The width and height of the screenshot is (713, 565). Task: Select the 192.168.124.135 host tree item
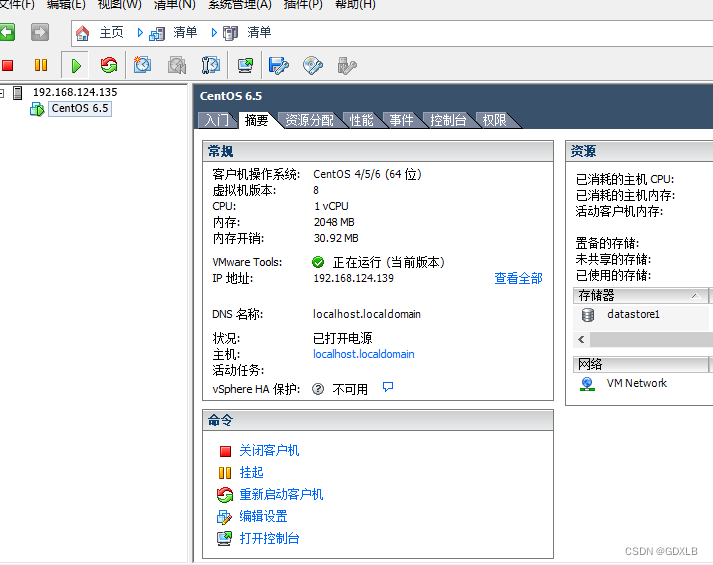pyautogui.click(x=75, y=92)
